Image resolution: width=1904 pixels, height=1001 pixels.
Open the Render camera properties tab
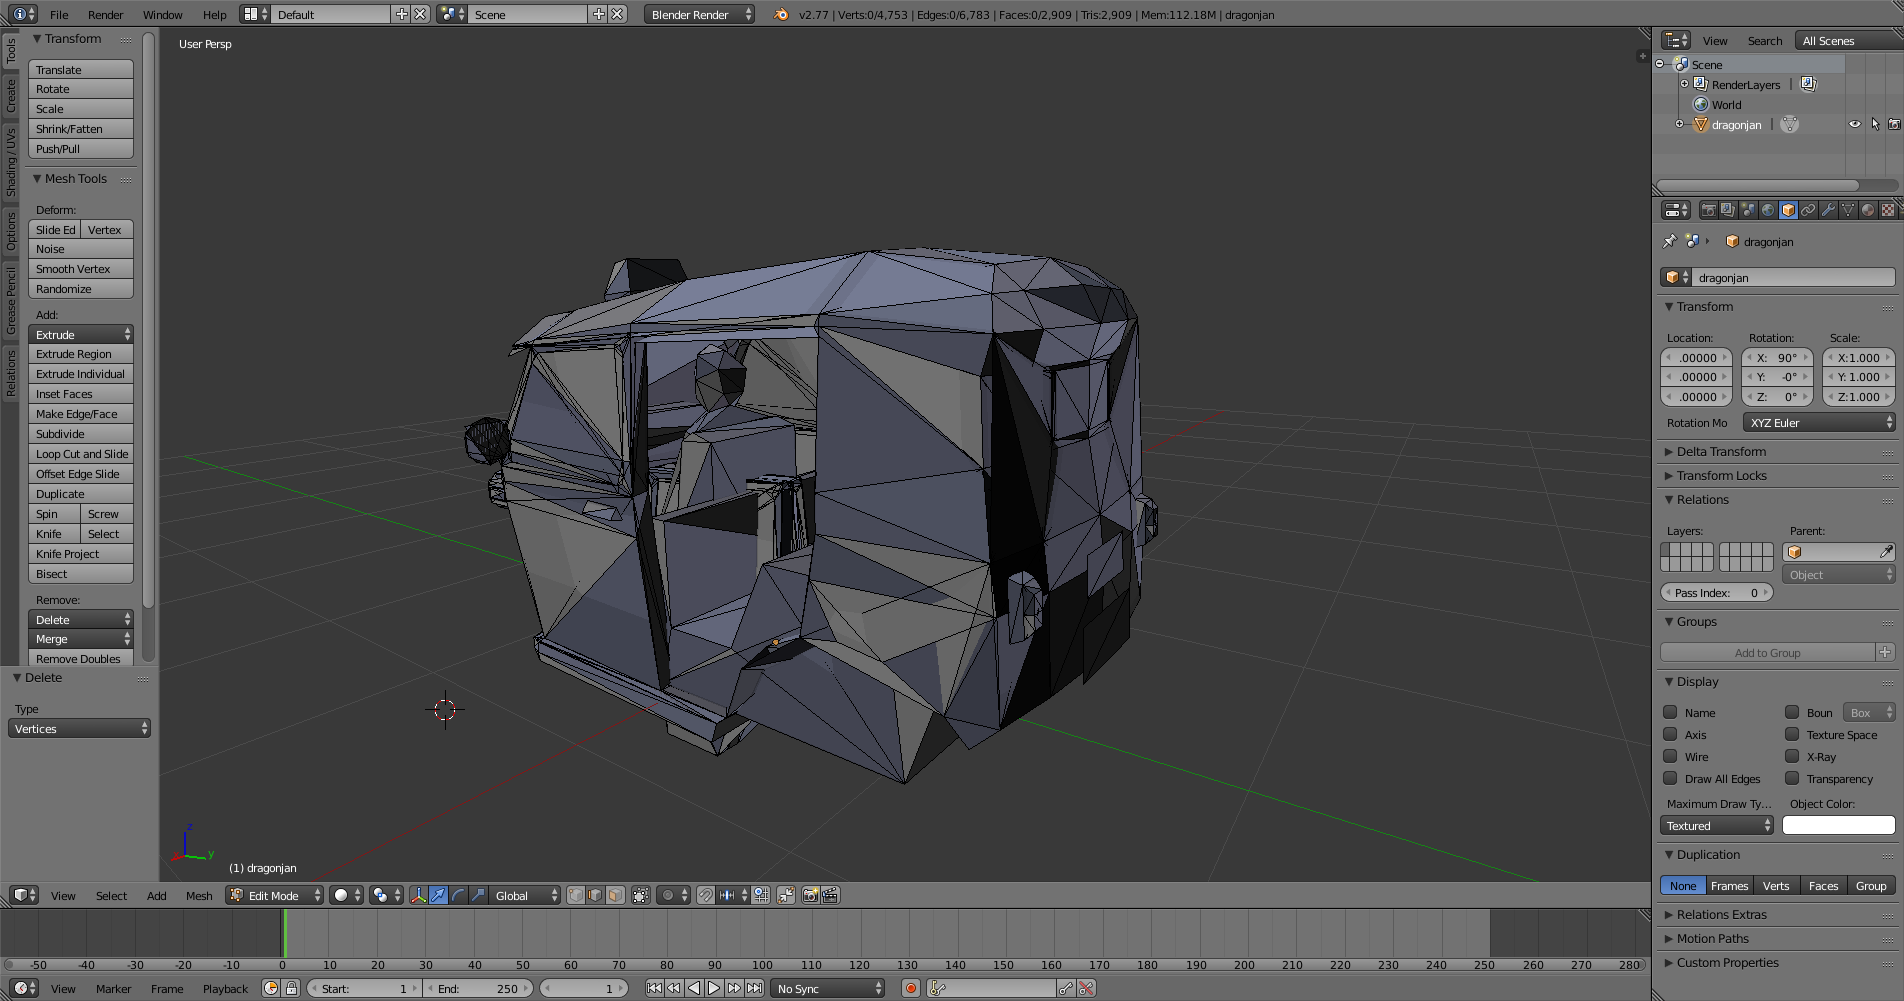[1708, 210]
